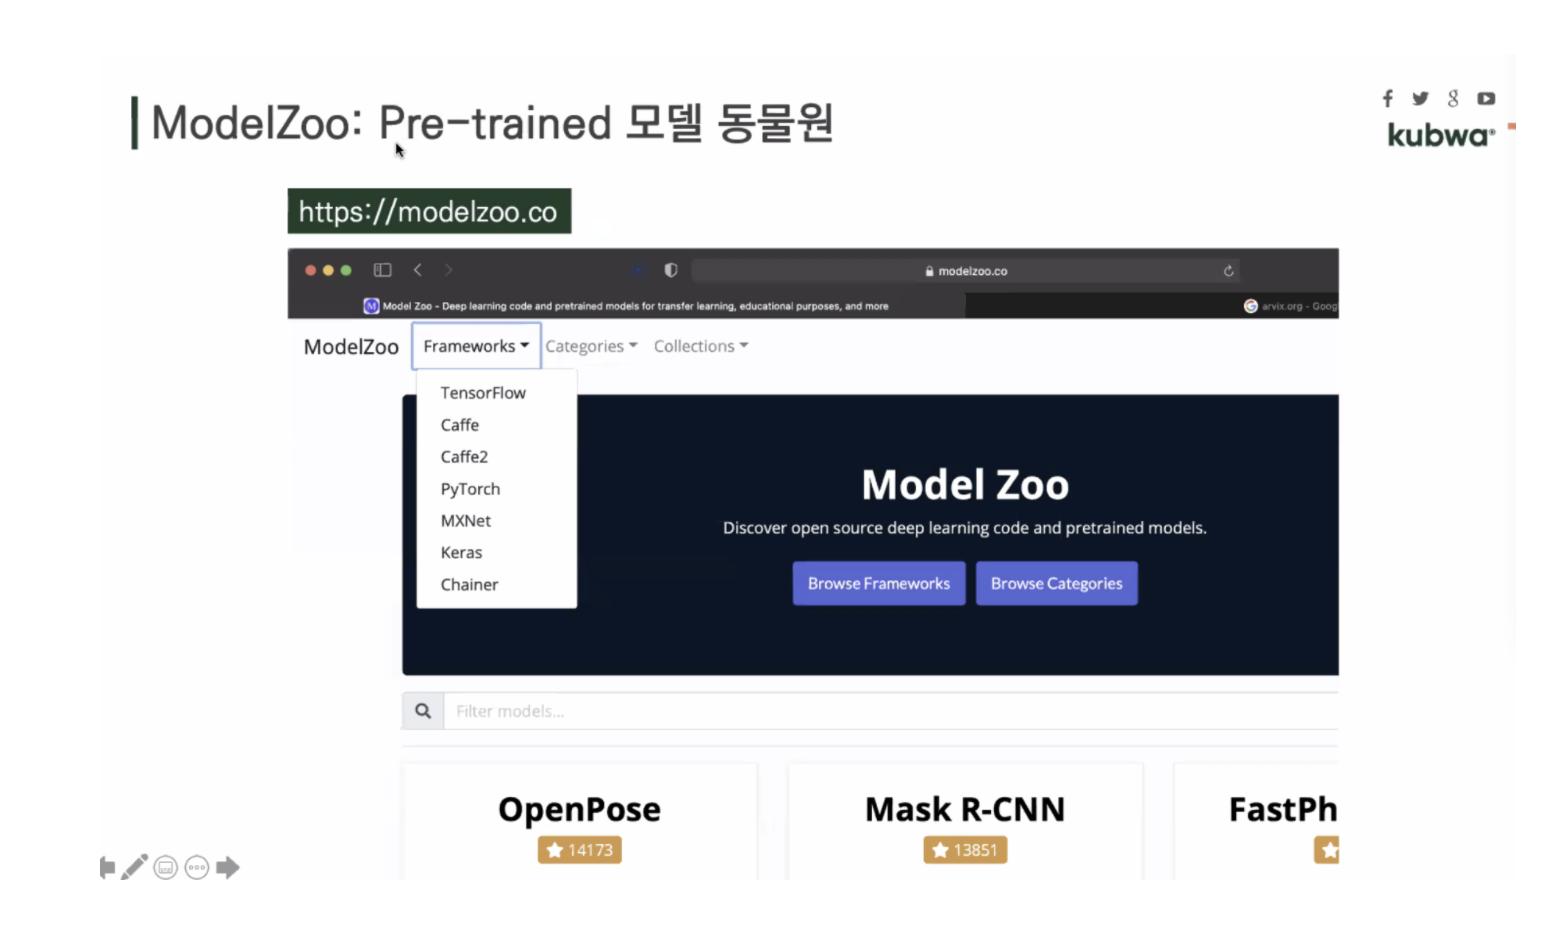The width and height of the screenshot is (1544, 952).
Task: Click the star badge under OpenPose
Action: coord(580,850)
